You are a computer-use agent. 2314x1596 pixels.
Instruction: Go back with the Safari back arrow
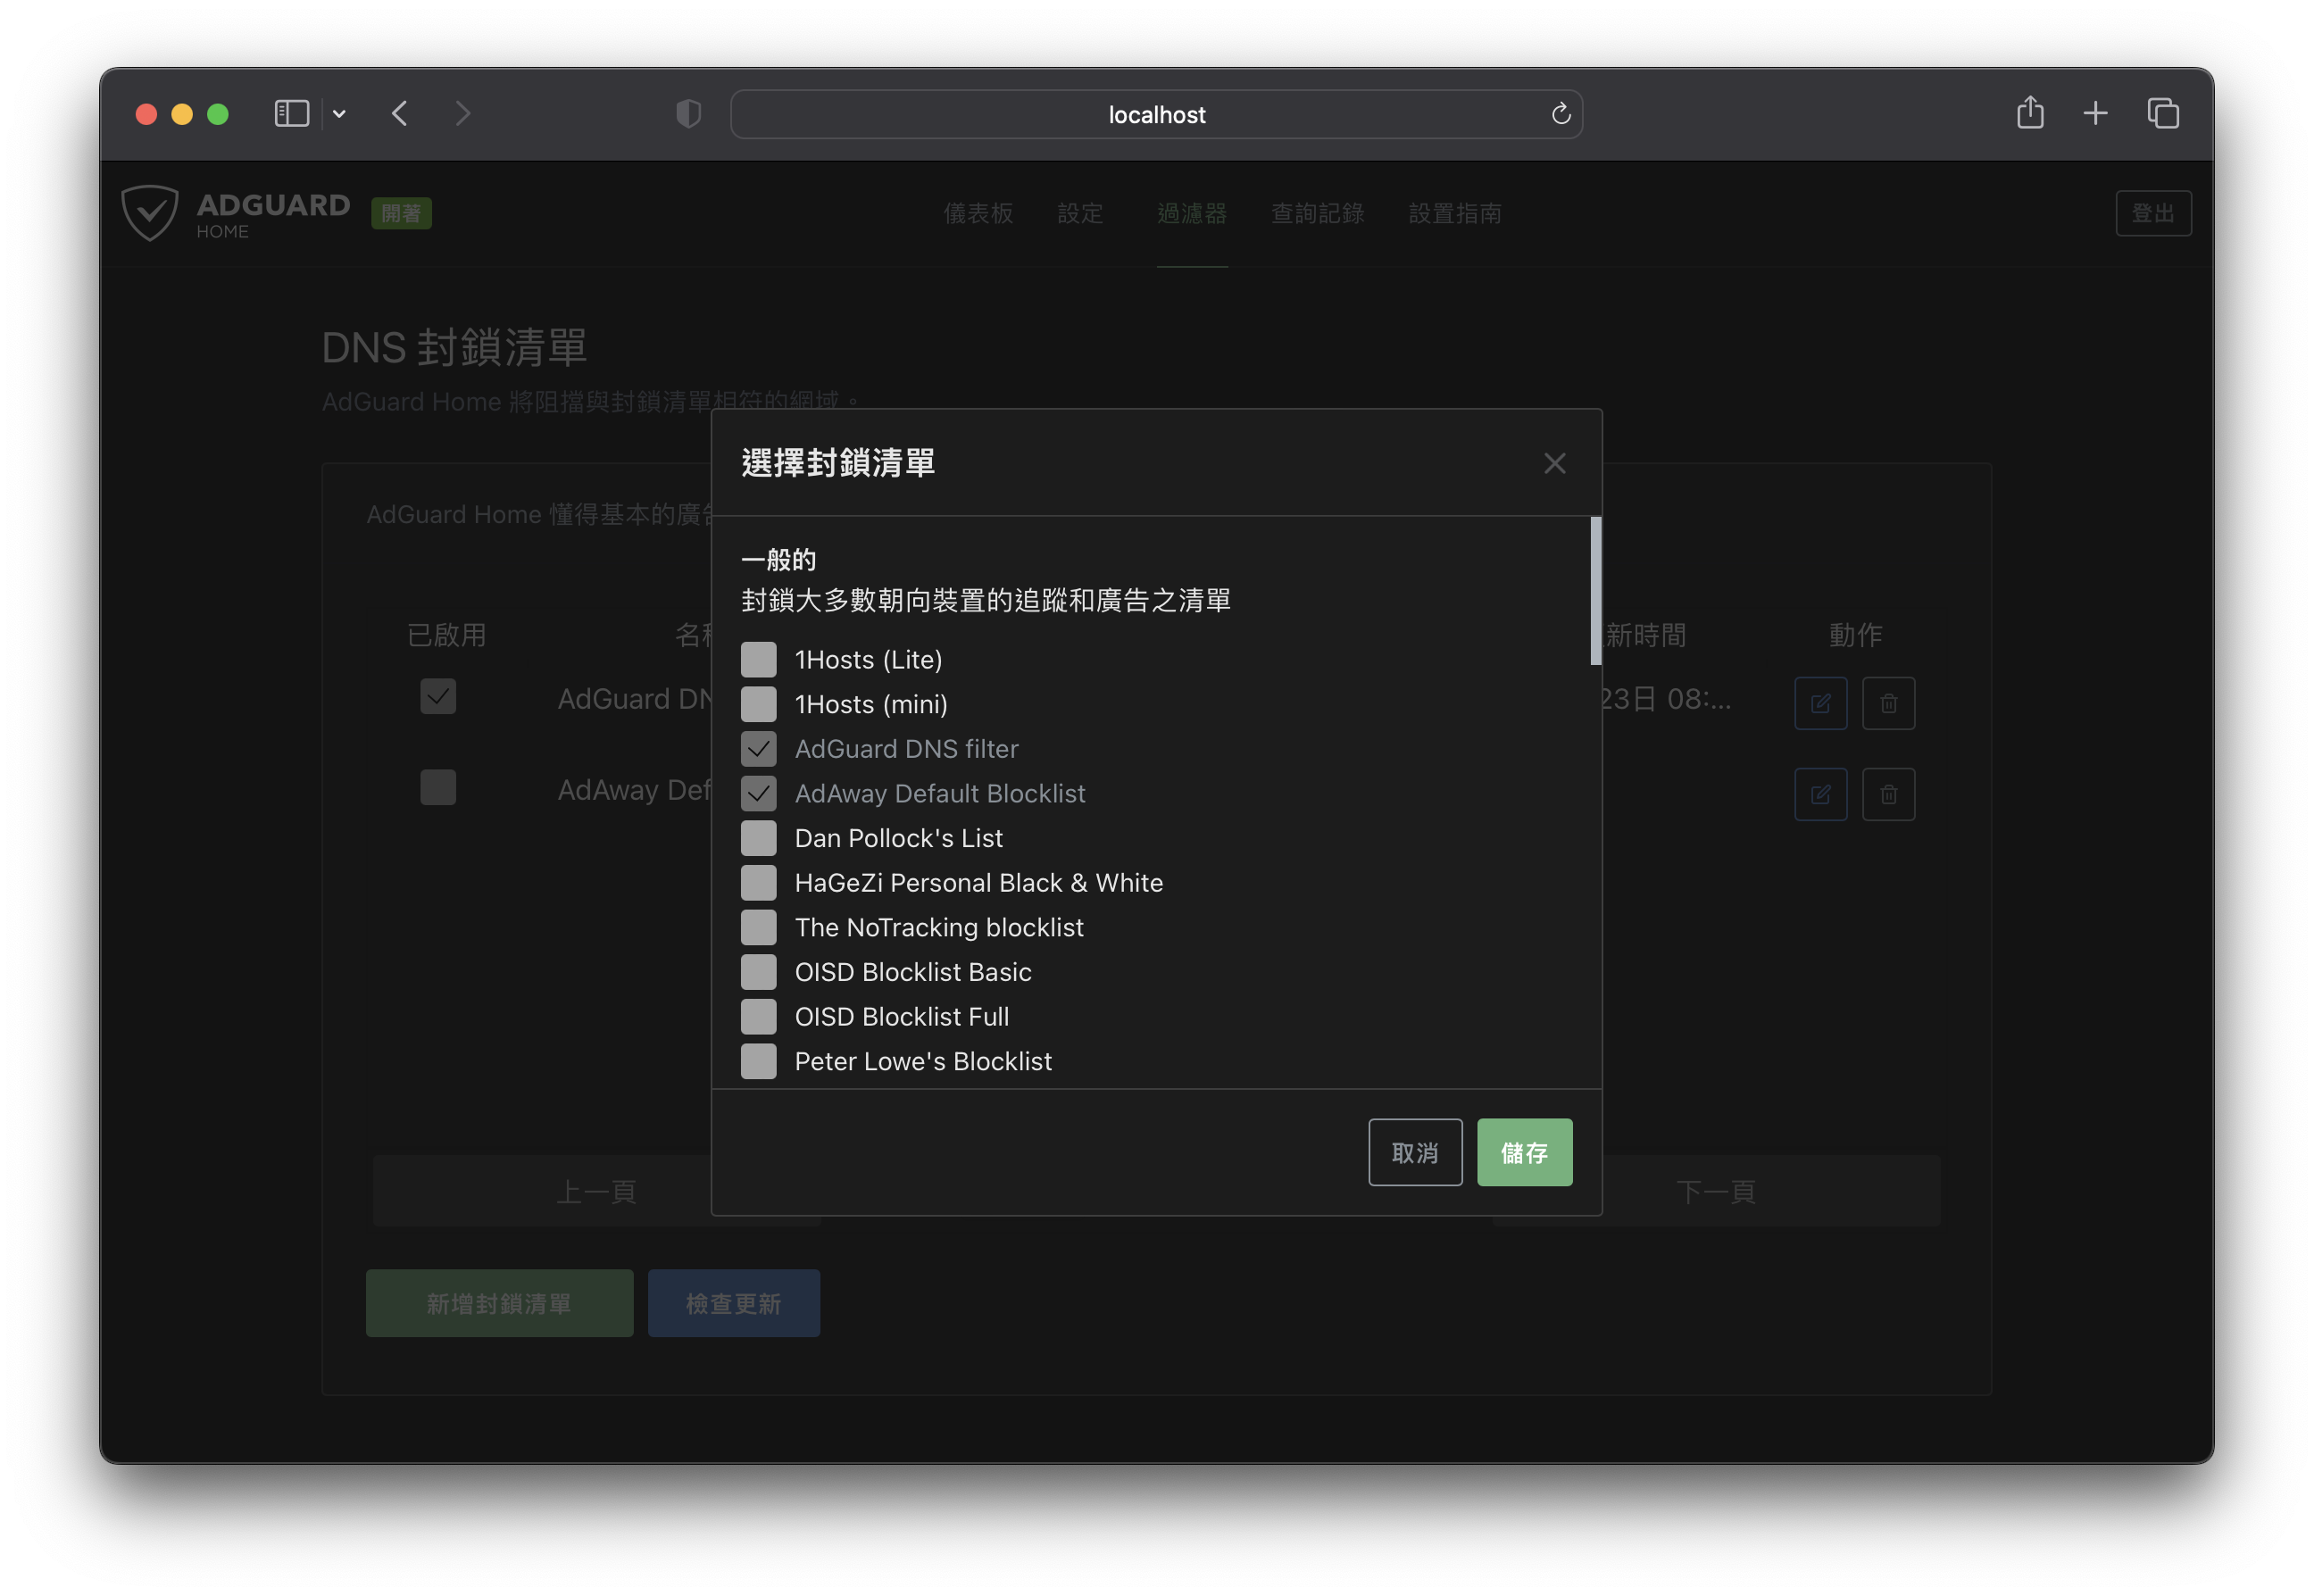(x=400, y=113)
